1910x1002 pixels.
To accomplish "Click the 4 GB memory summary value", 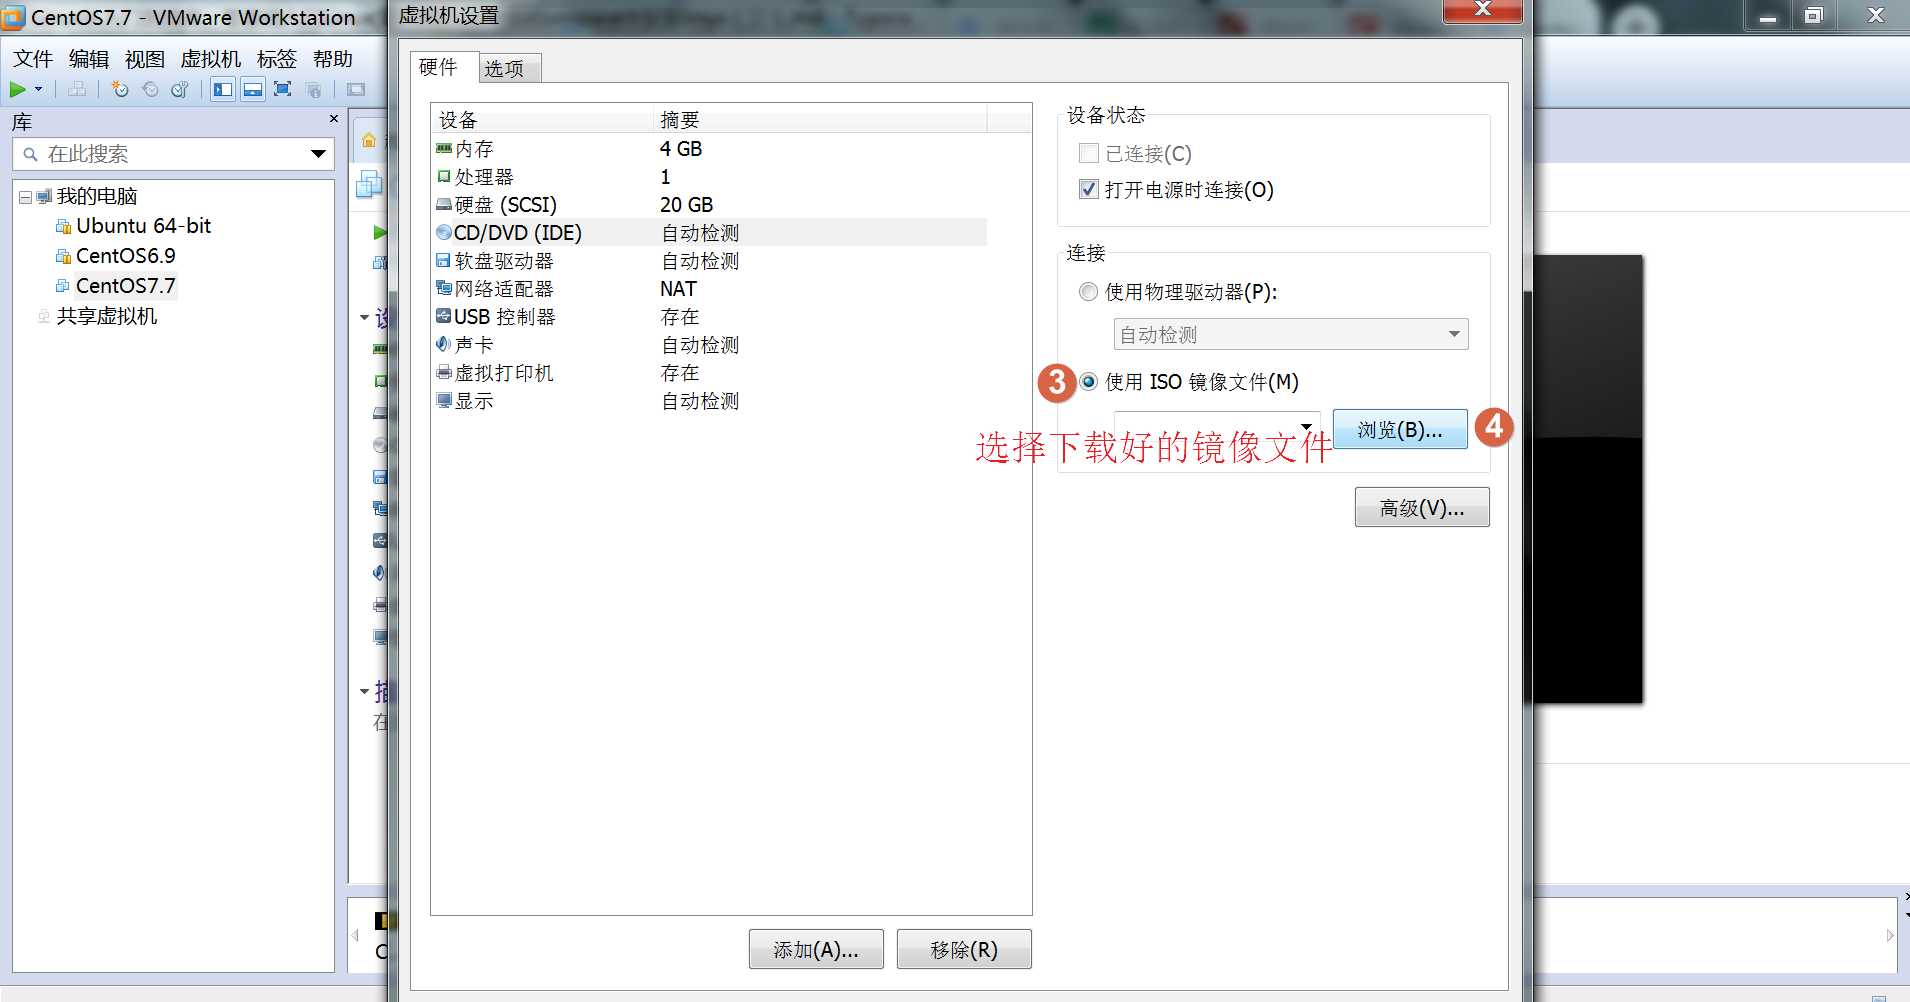I will coord(681,149).
